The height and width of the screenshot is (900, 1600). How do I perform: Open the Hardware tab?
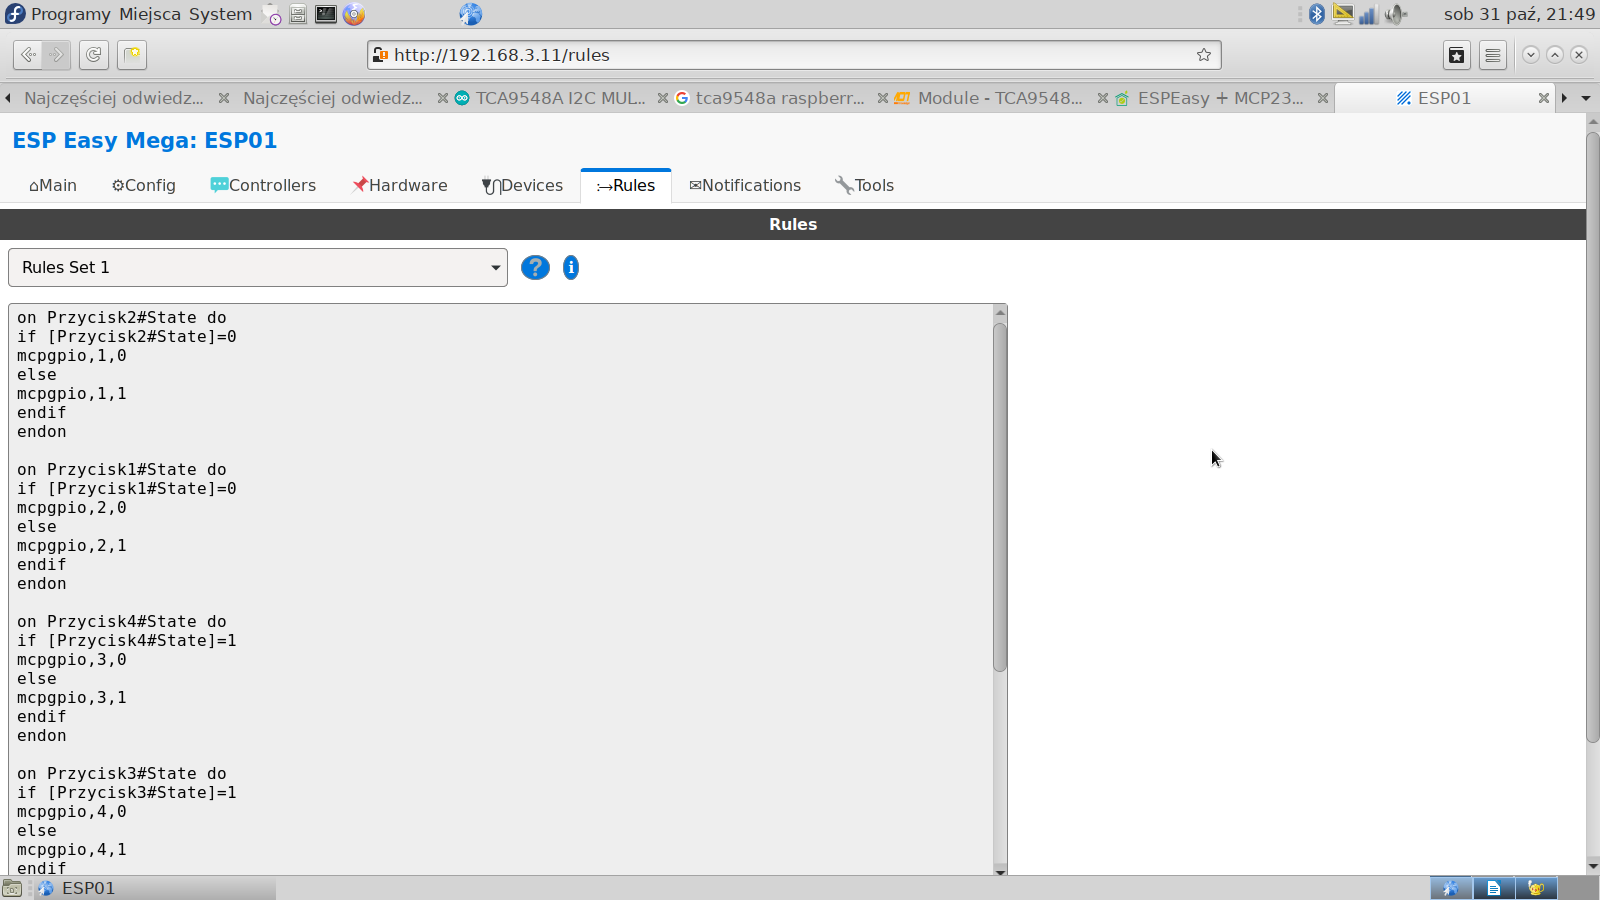tap(400, 185)
